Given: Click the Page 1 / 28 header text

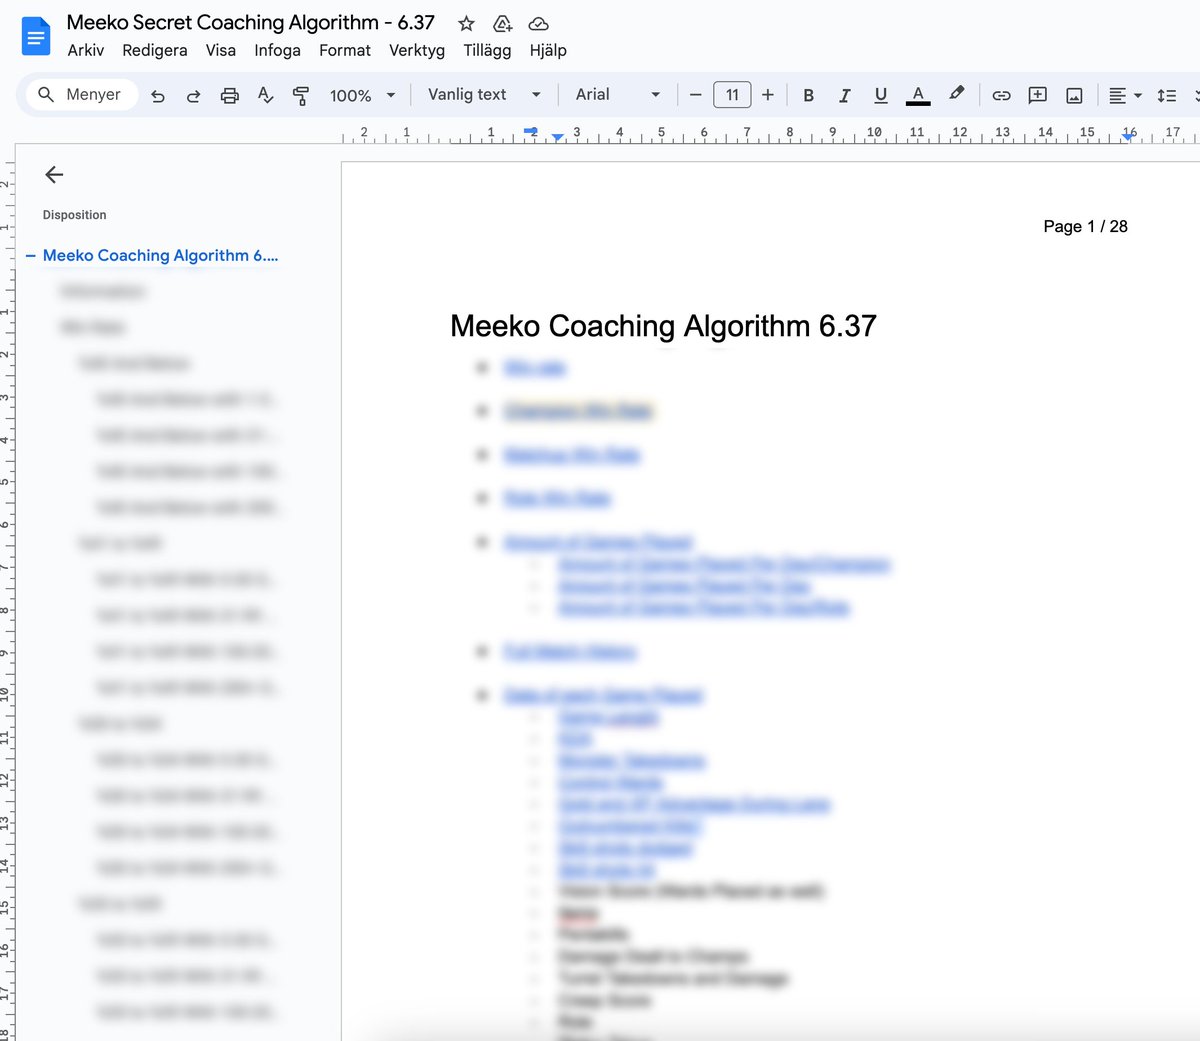Looking at the screenshot, I should 1085,226.
